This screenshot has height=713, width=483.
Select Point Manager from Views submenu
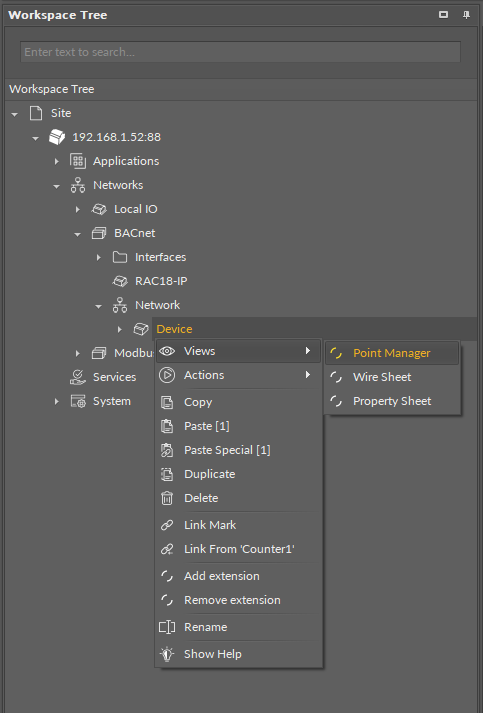point(392,353)
